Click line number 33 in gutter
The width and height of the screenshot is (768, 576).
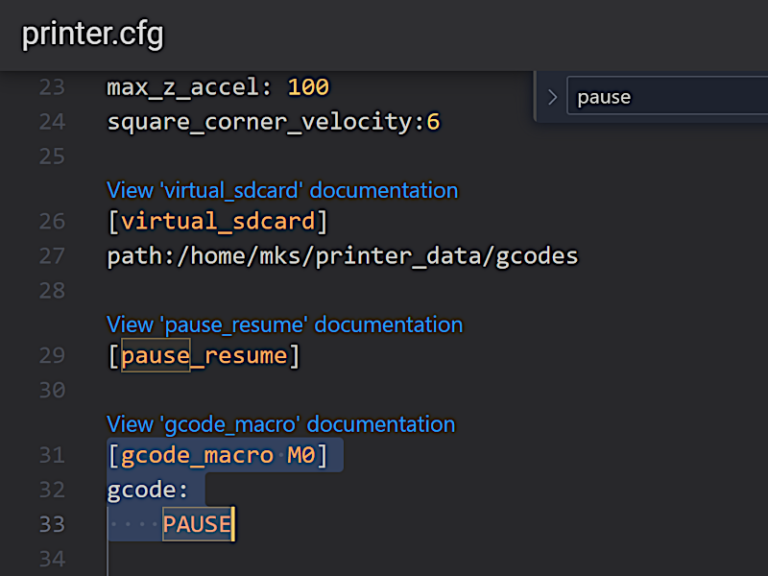(x=52, y=524)
